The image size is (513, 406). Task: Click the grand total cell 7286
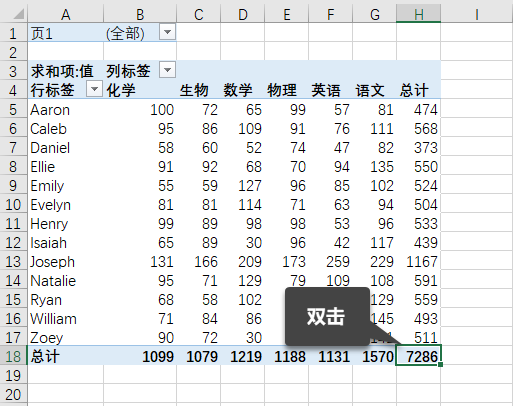click(x=418, y=356)
